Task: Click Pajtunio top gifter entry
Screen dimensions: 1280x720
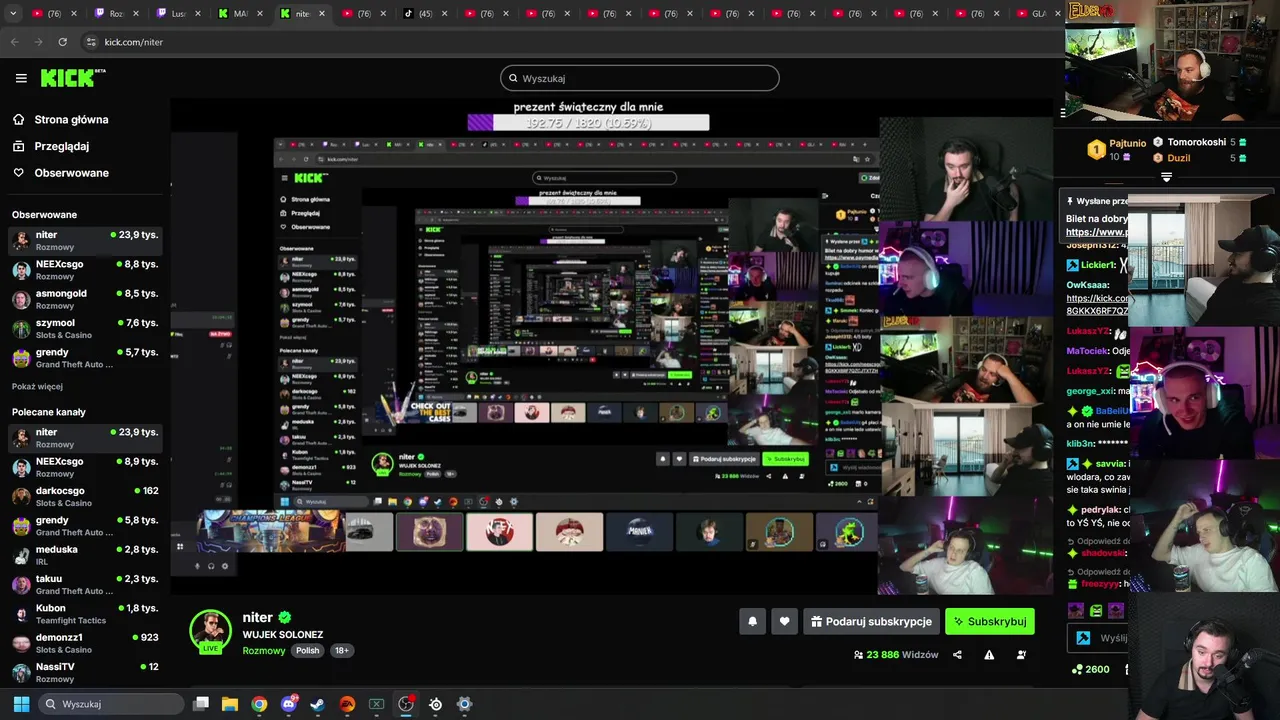Action: click(1116, 149)
